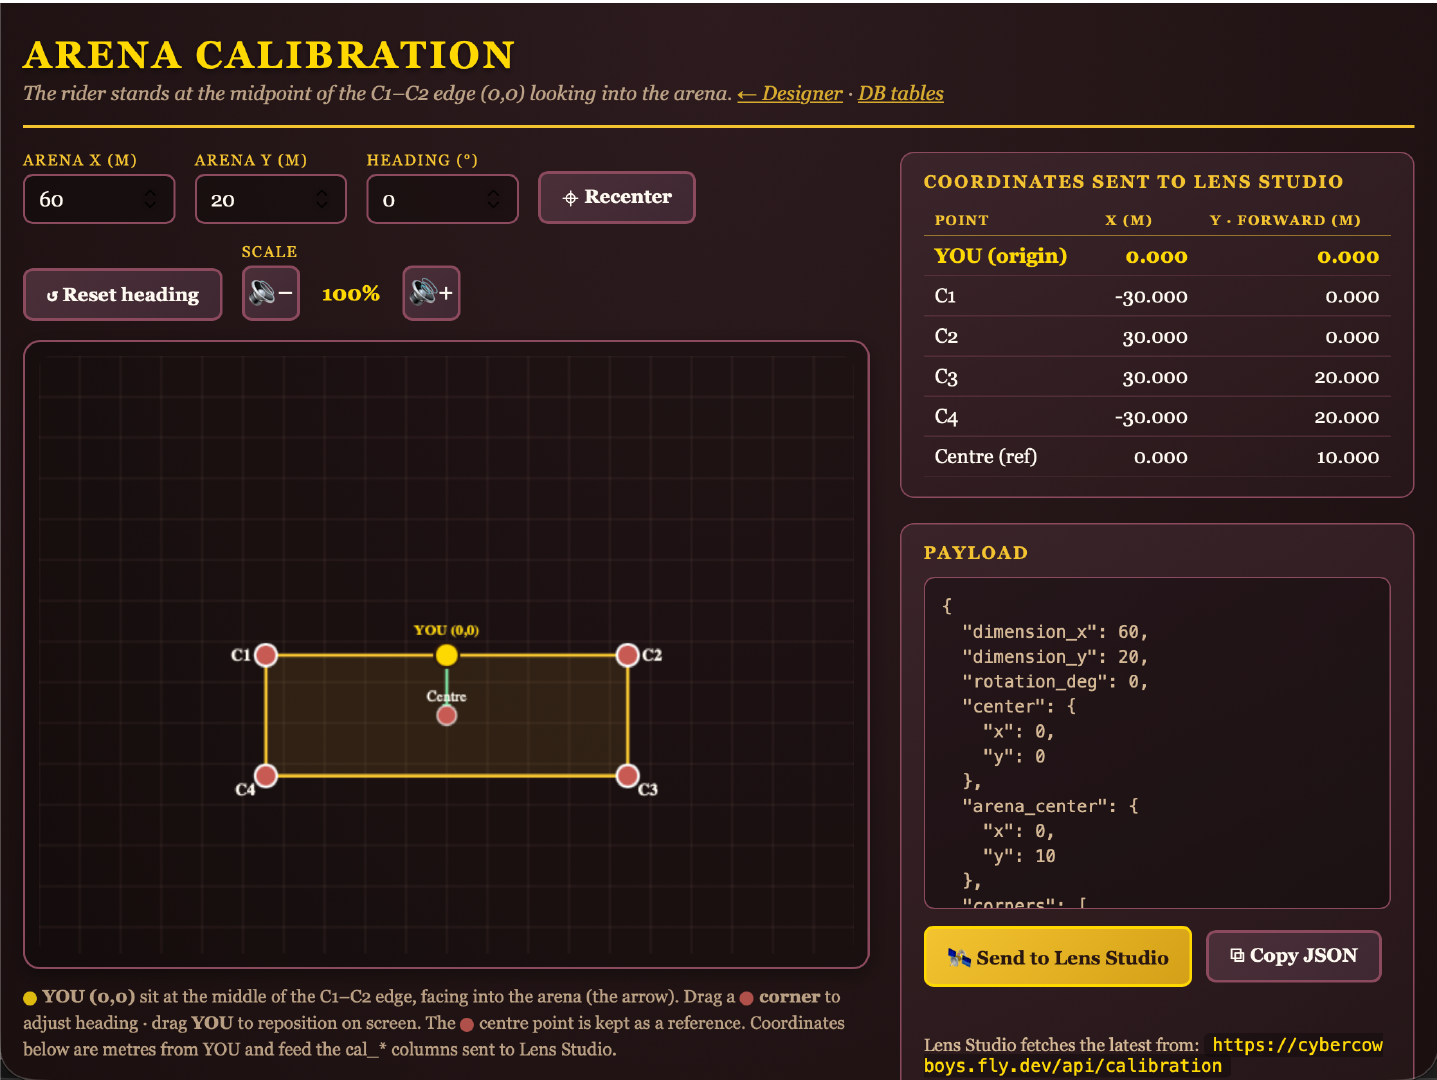Click the yellow YOU origin marker
Screen dimensions: 1437x1080
(447, 655)
